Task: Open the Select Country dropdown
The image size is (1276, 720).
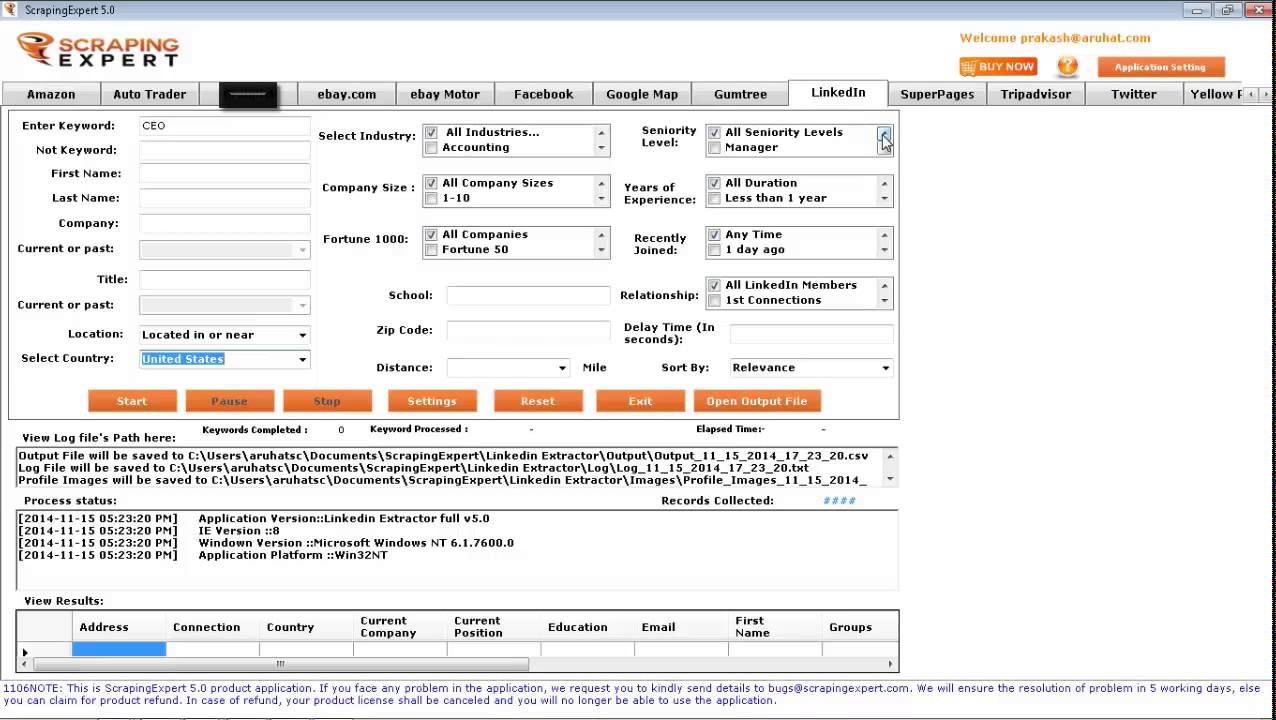Action: (x=302, y=359)
